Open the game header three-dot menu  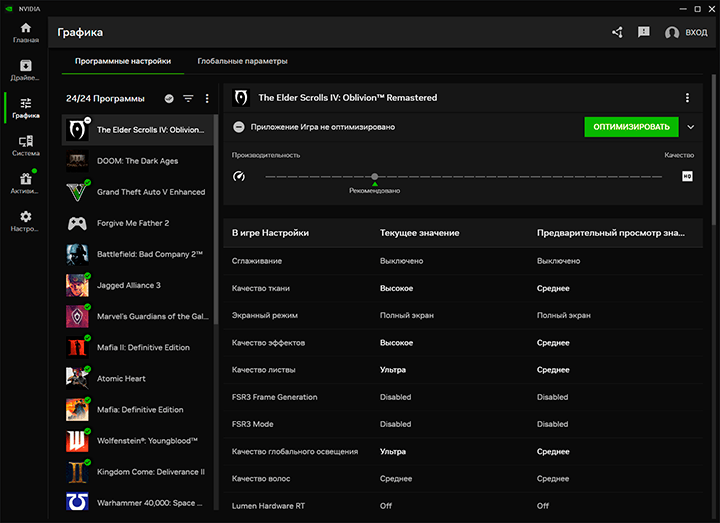click(687, 98)
